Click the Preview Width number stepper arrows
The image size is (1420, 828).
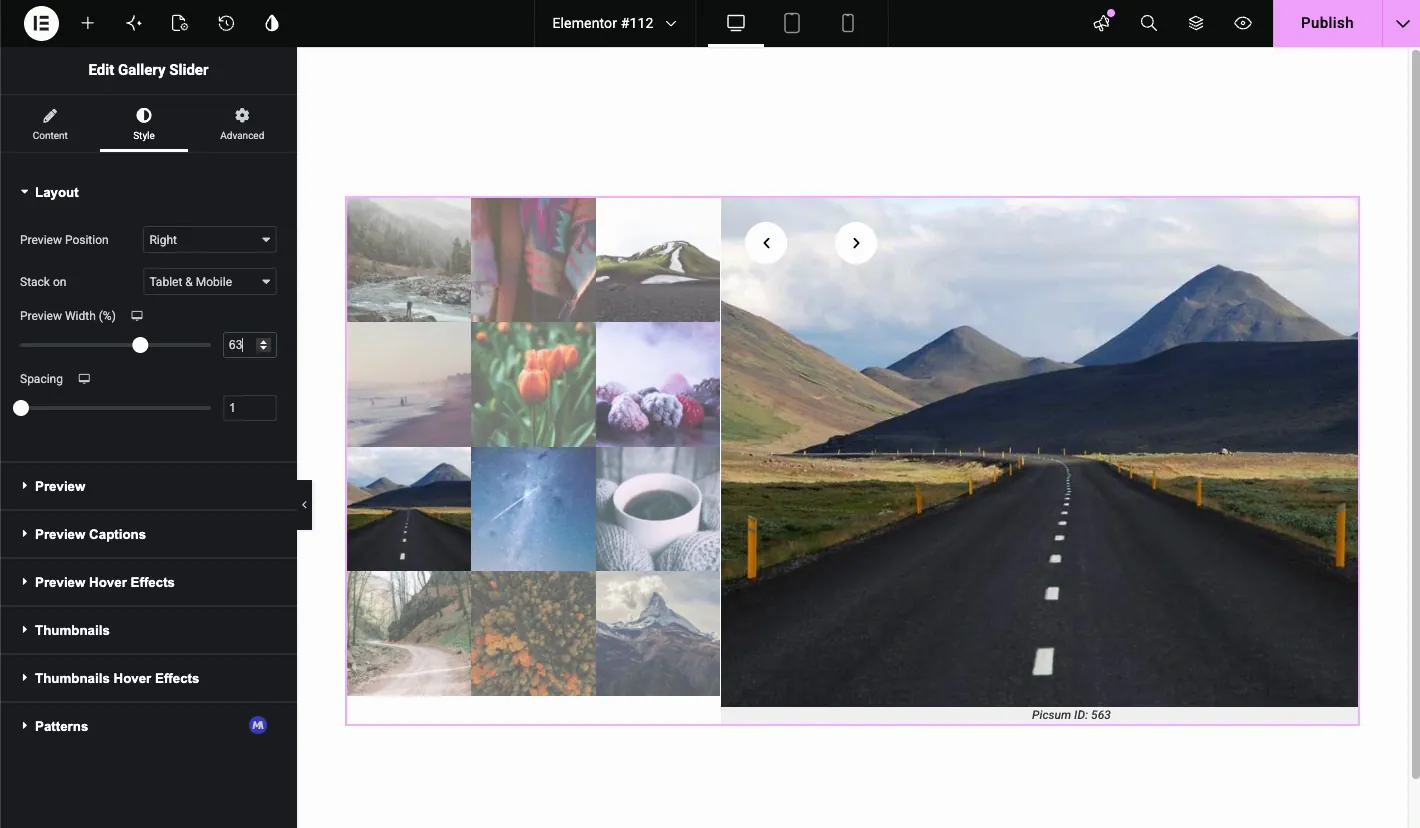coord(264,345)
